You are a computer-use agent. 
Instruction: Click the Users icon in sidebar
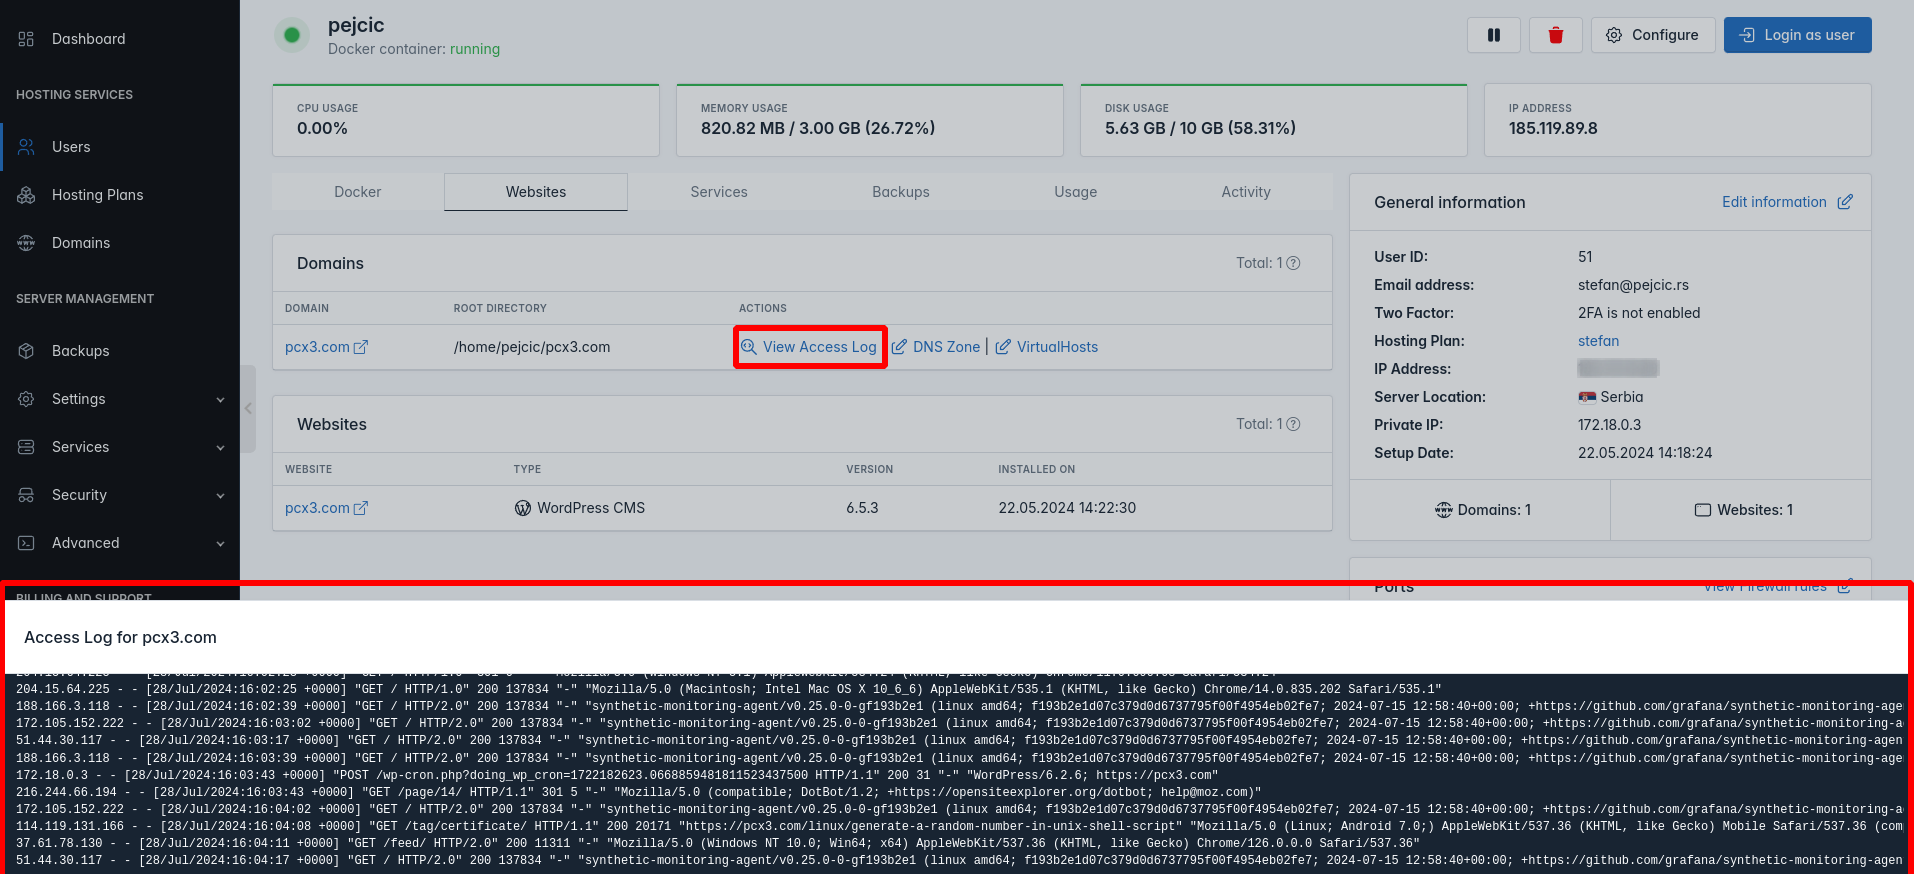tap(26, 147)
